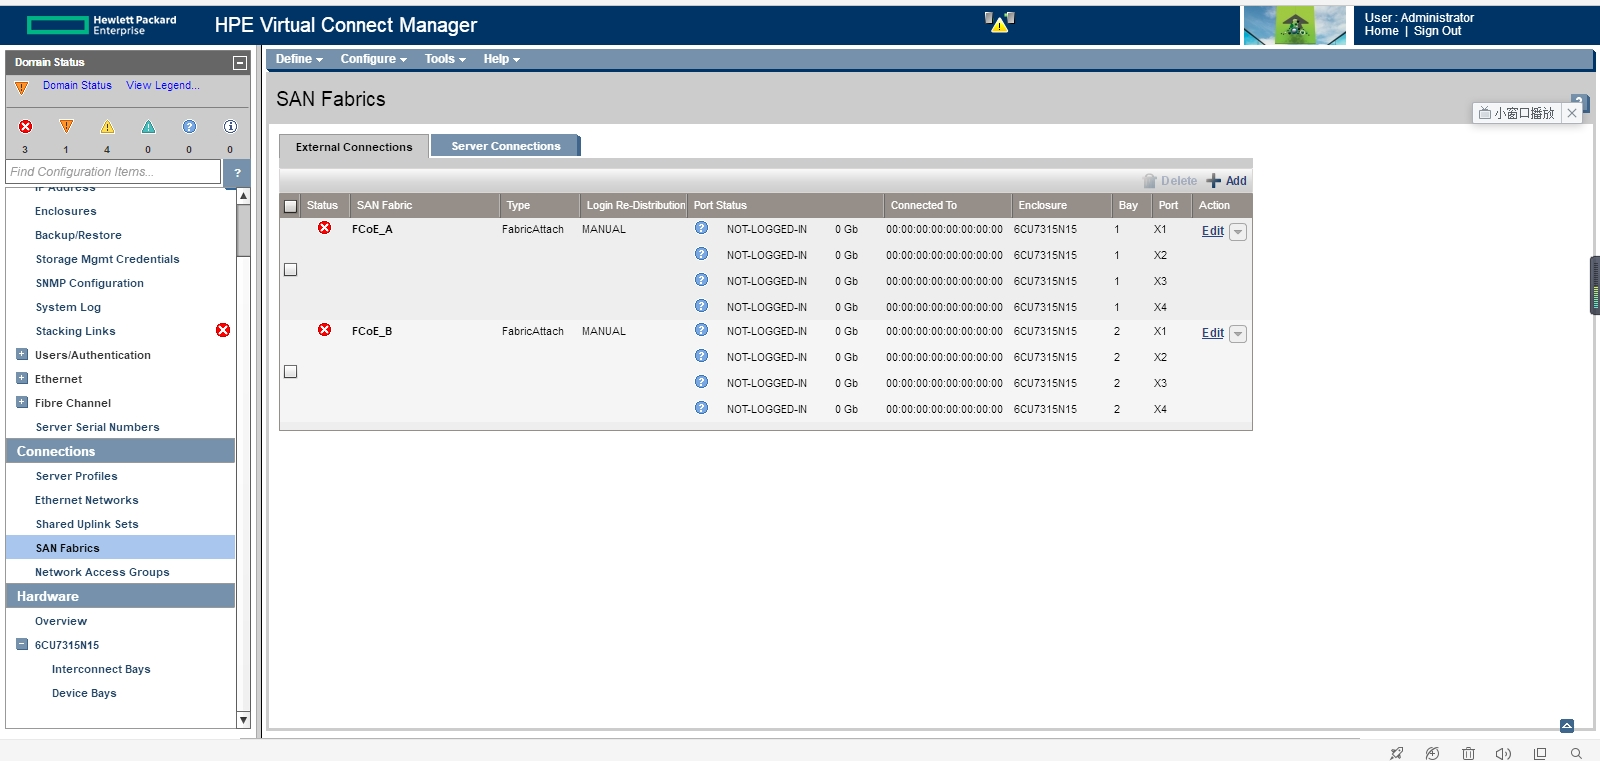Open the Tools menu

coord(445,59)
